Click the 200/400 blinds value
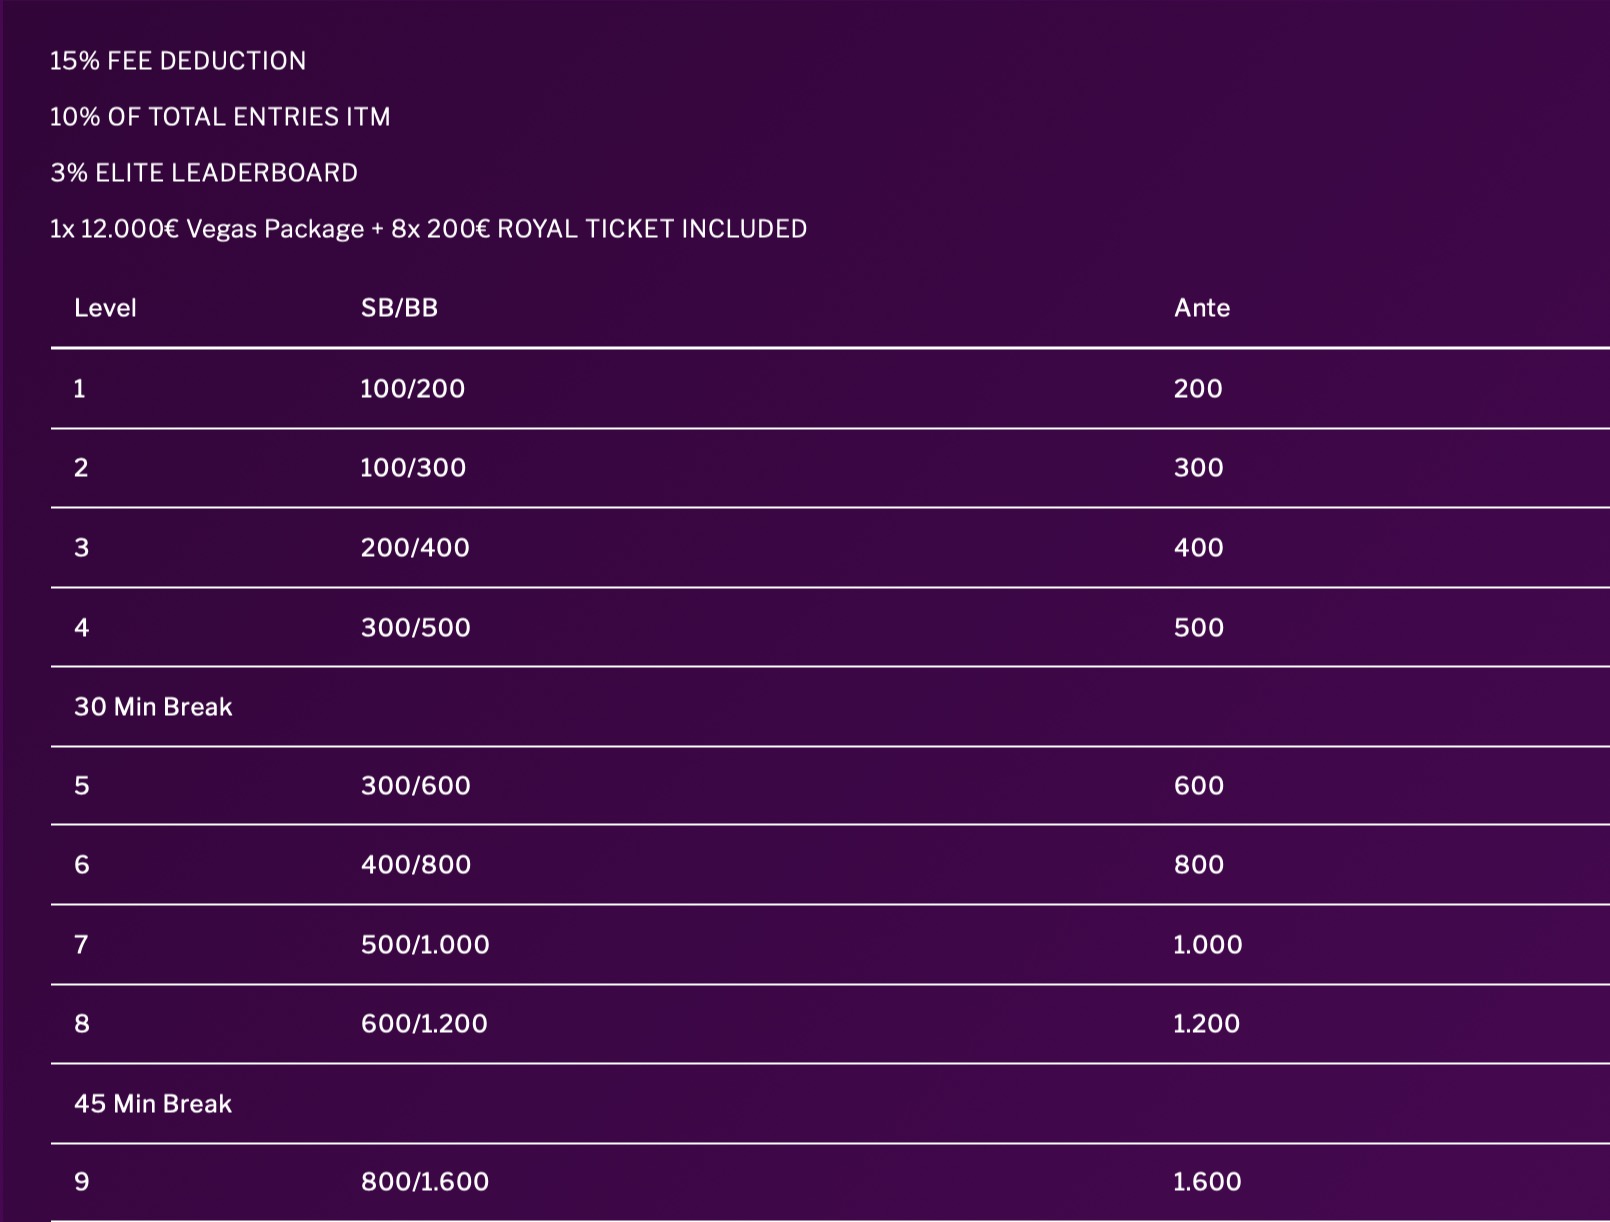The height and width of the screenshot is (1222, 1610). coord(414,548)
